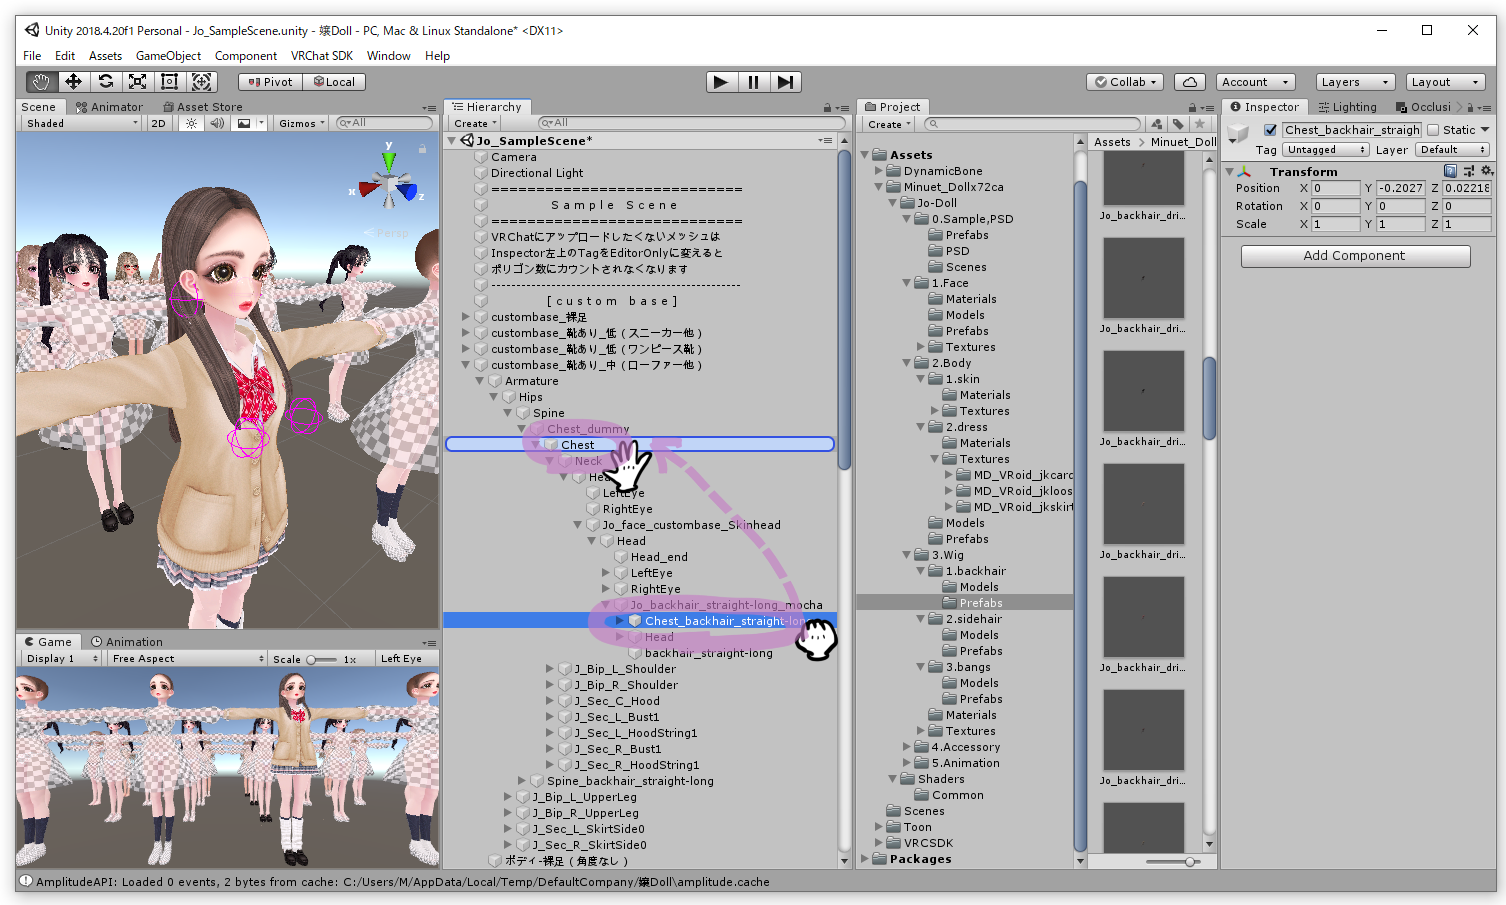The width and height of the screenshot is (1506, 905).
Task: Toggle scene audio speaker icon
Action: coord(217,123)
